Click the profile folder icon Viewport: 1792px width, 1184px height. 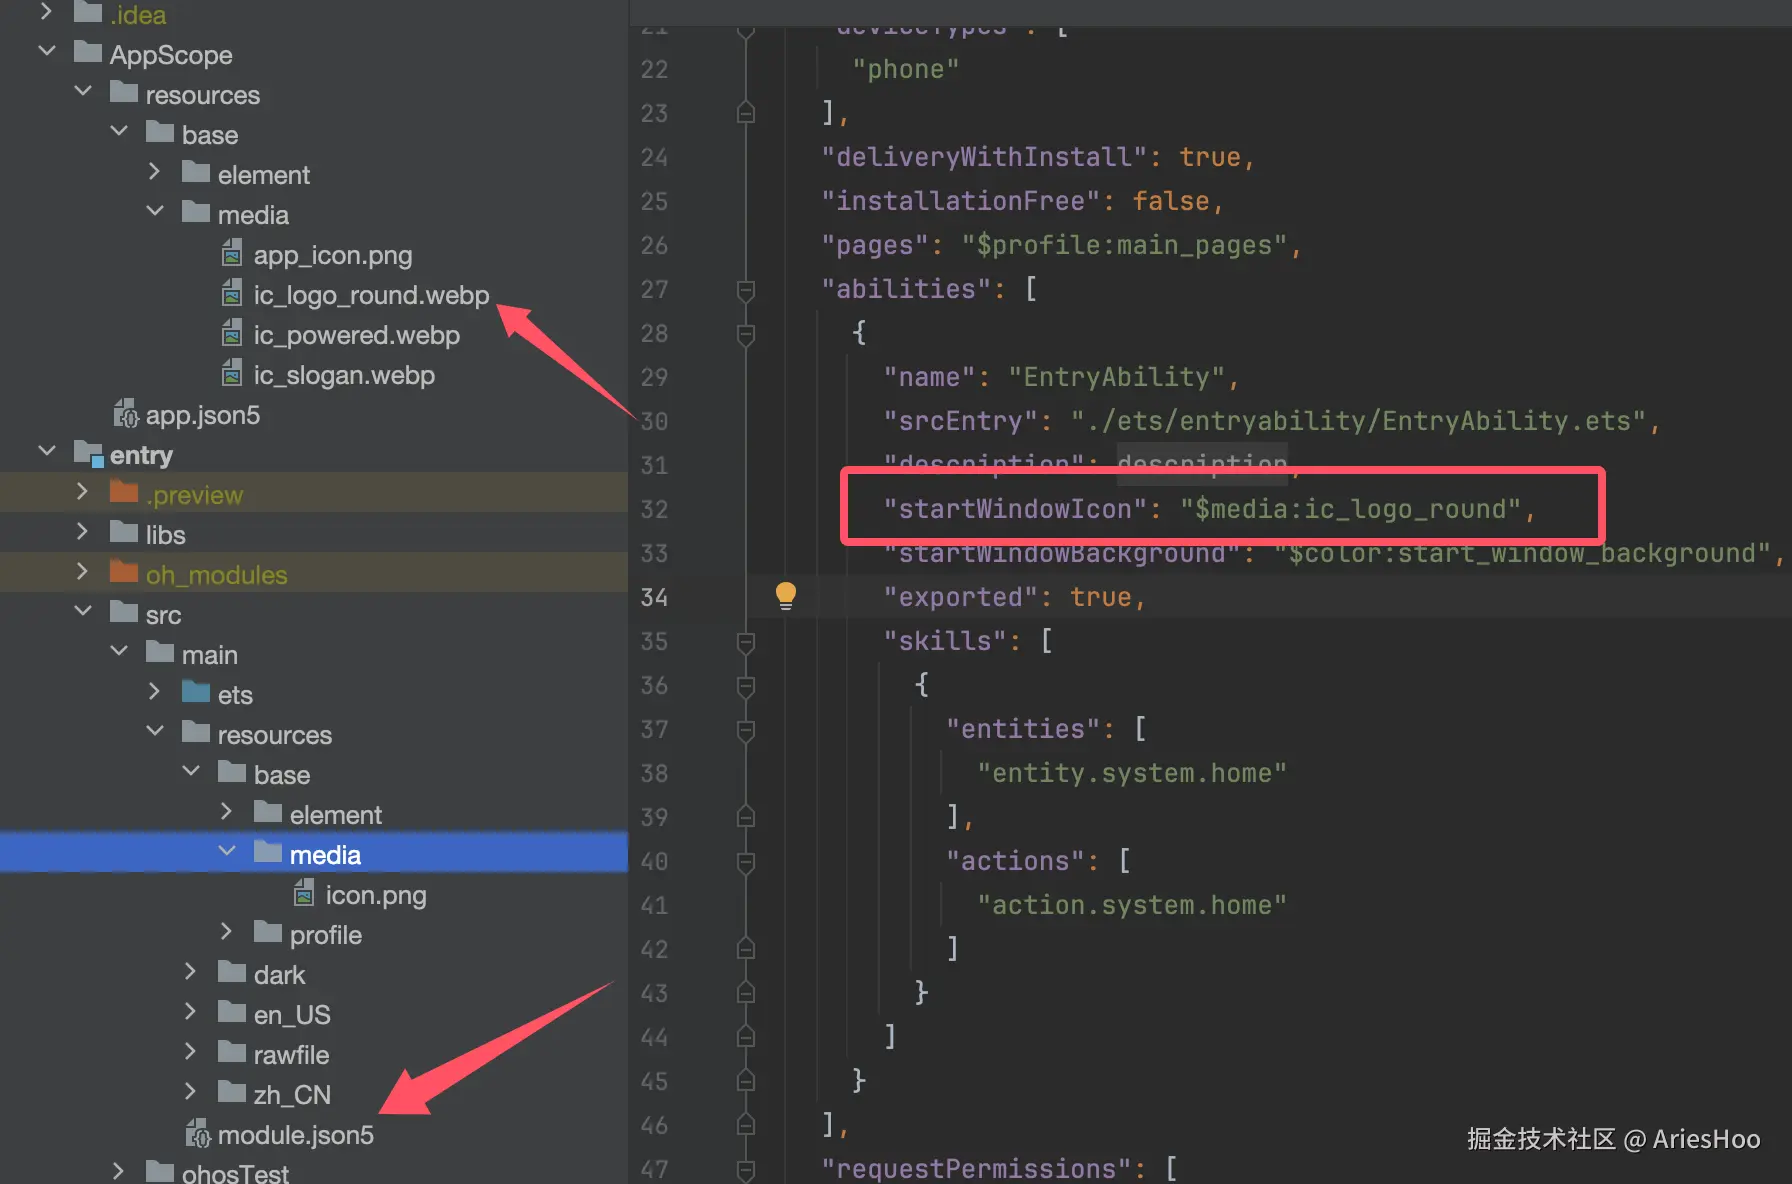pos(268,932)
